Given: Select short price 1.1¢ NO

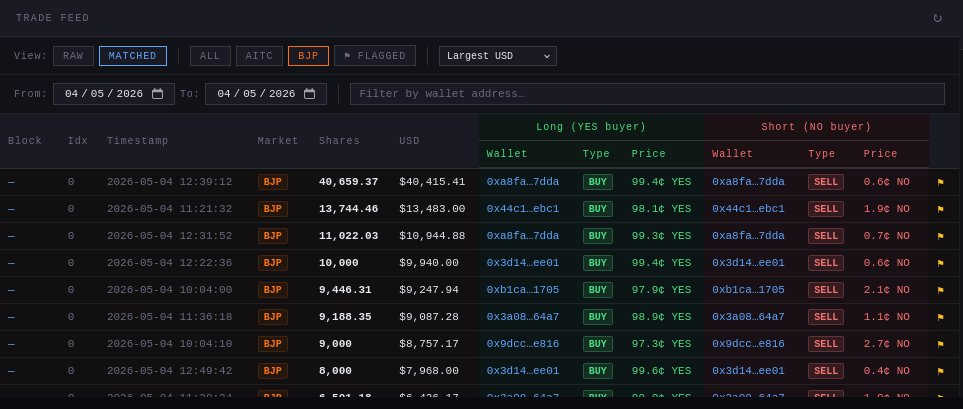Looking at the screenshot, I should tap(886, 317).
